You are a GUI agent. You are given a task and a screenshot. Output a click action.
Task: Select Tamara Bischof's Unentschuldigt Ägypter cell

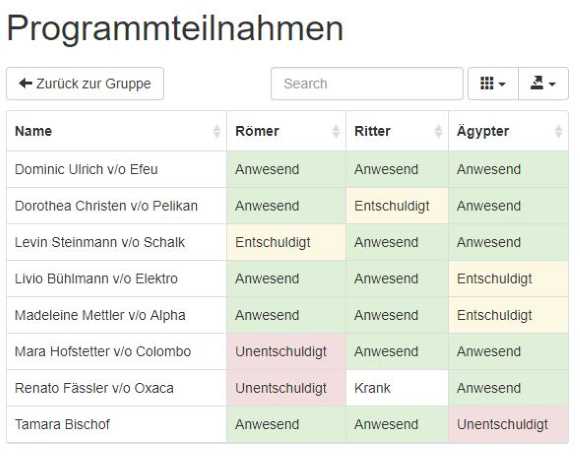tap(509, 424)
